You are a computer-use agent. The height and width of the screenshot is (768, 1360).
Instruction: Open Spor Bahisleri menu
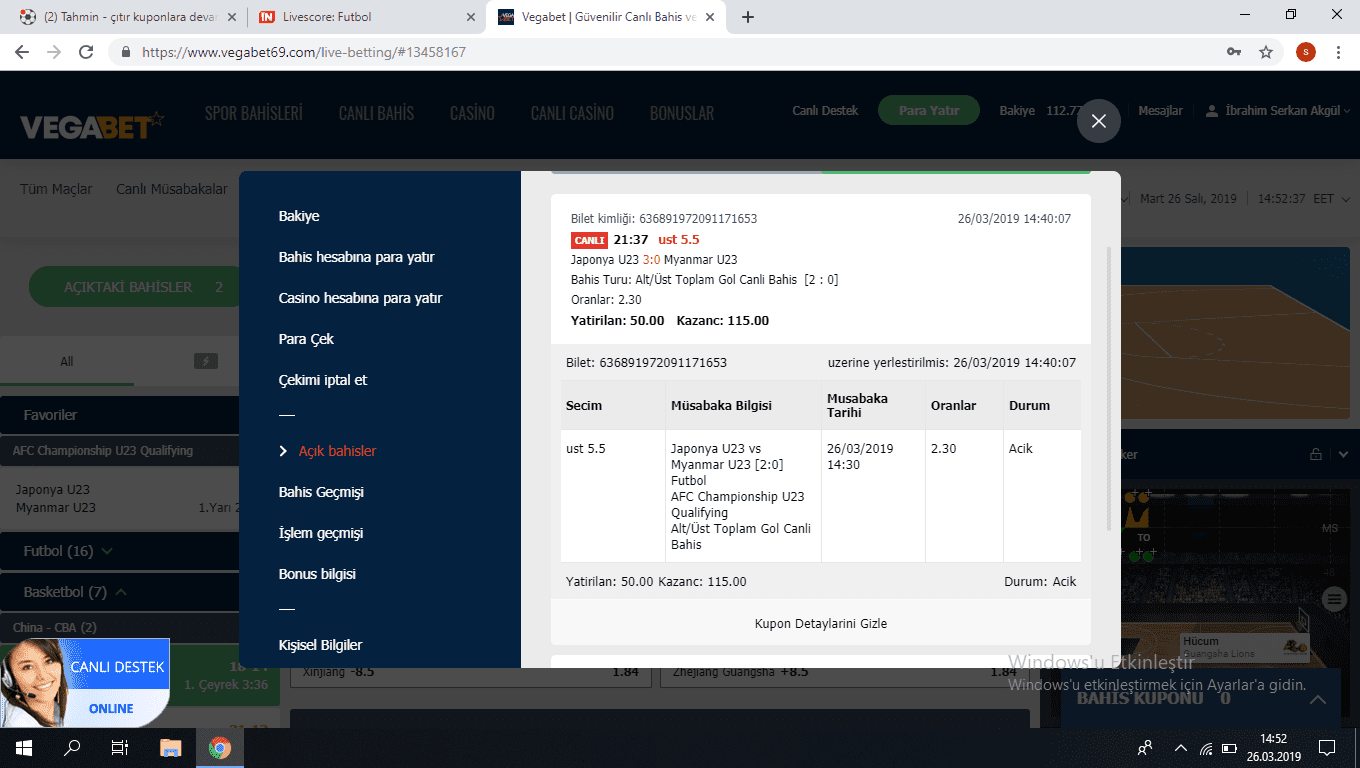coord(253,113)
